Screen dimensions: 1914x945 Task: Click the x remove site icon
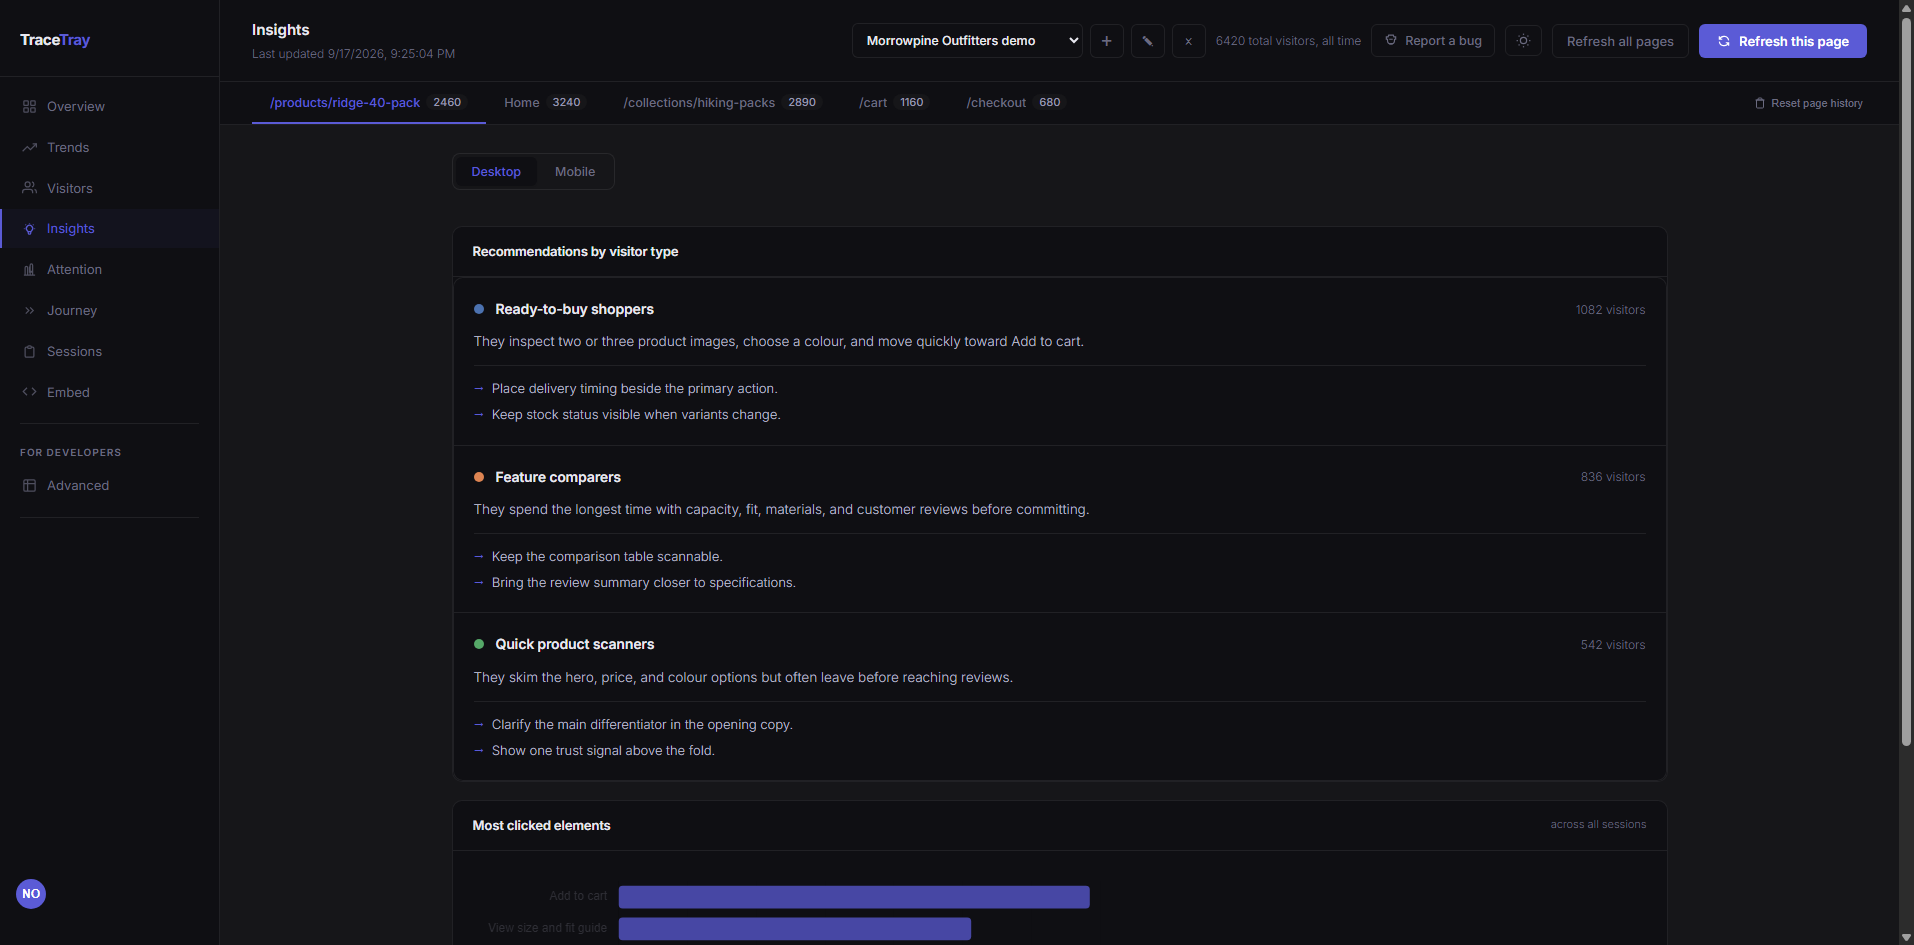(1188, 41)
